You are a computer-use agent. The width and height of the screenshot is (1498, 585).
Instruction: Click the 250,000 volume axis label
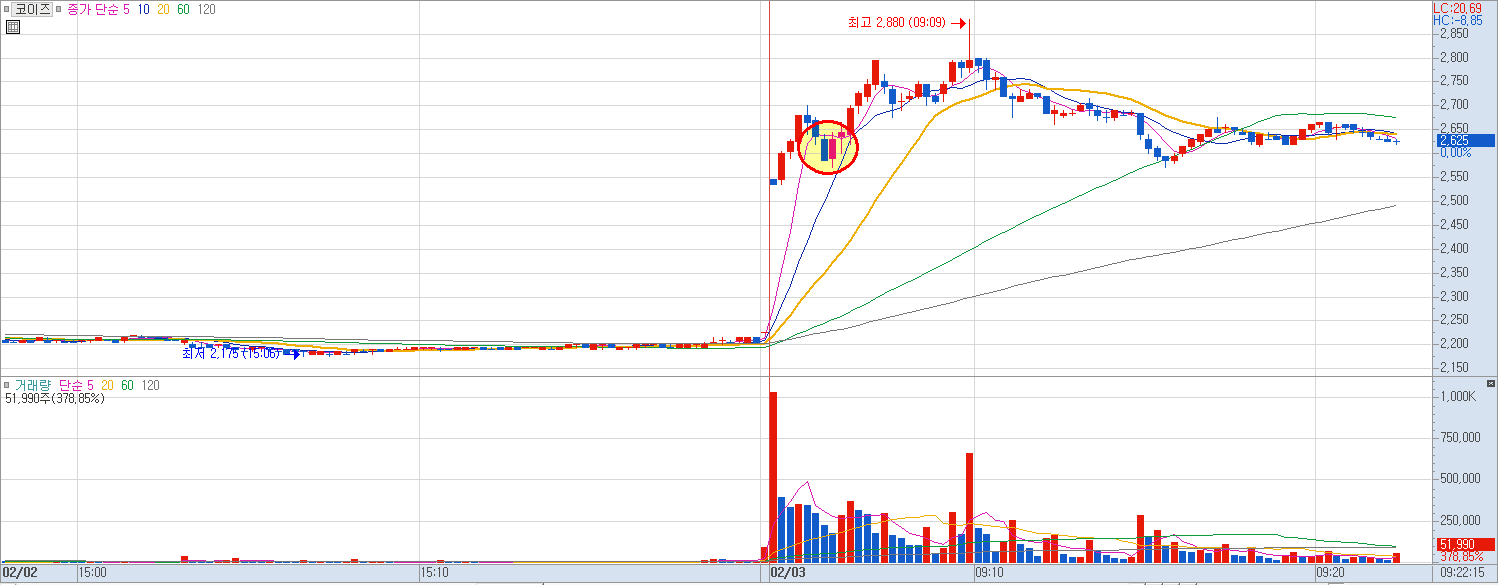coord(1460,521)
